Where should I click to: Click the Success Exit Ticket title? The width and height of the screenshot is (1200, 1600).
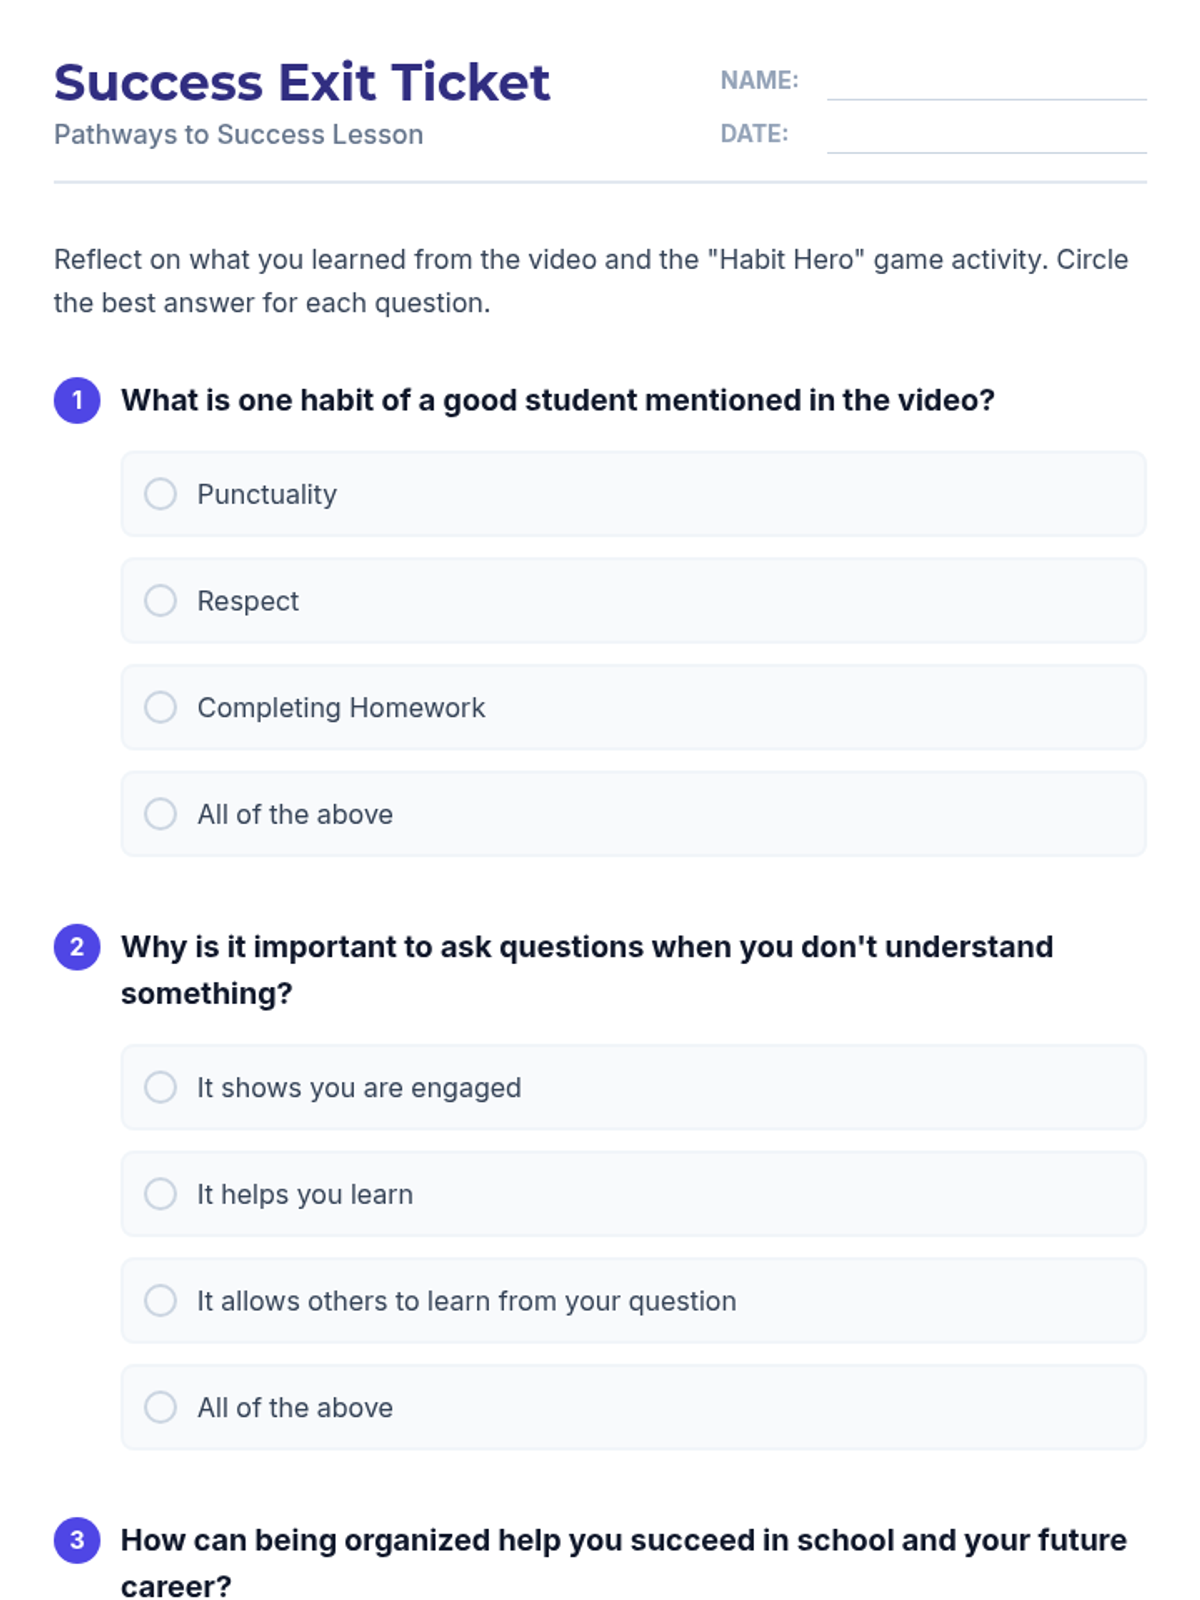point(302,83)
